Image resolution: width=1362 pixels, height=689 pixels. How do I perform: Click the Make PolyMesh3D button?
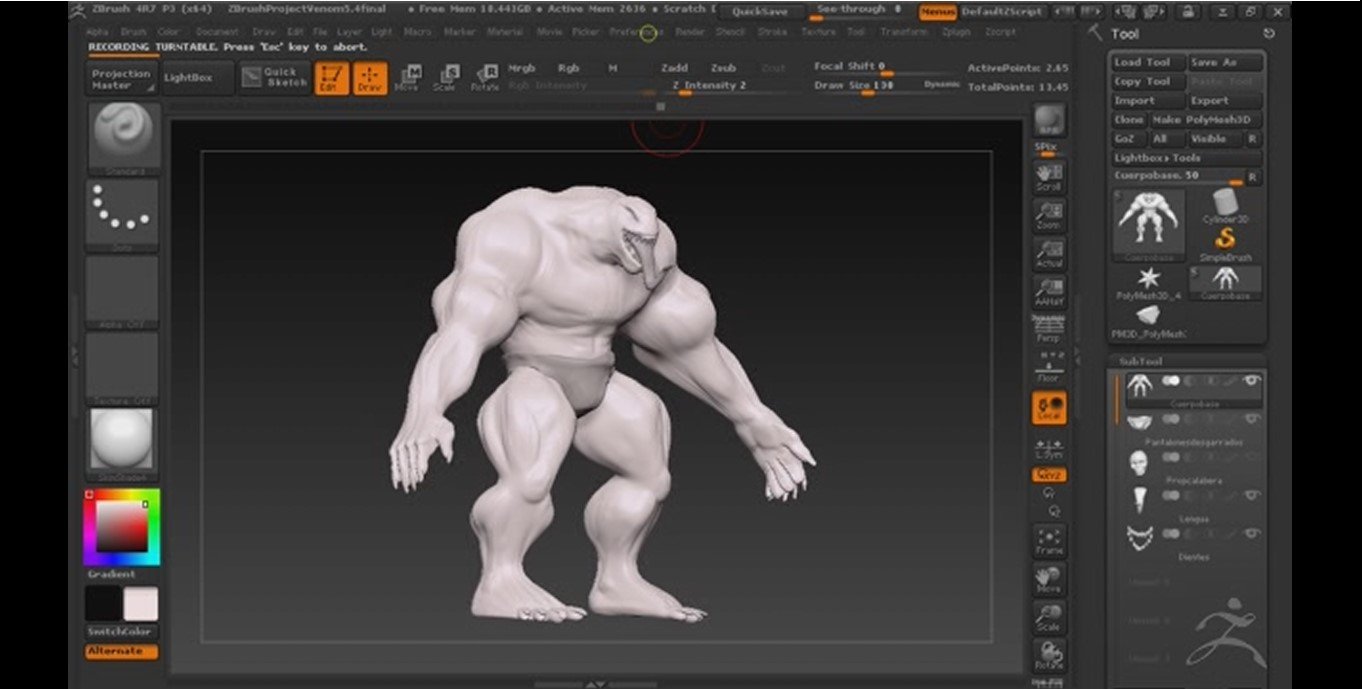1206,120
